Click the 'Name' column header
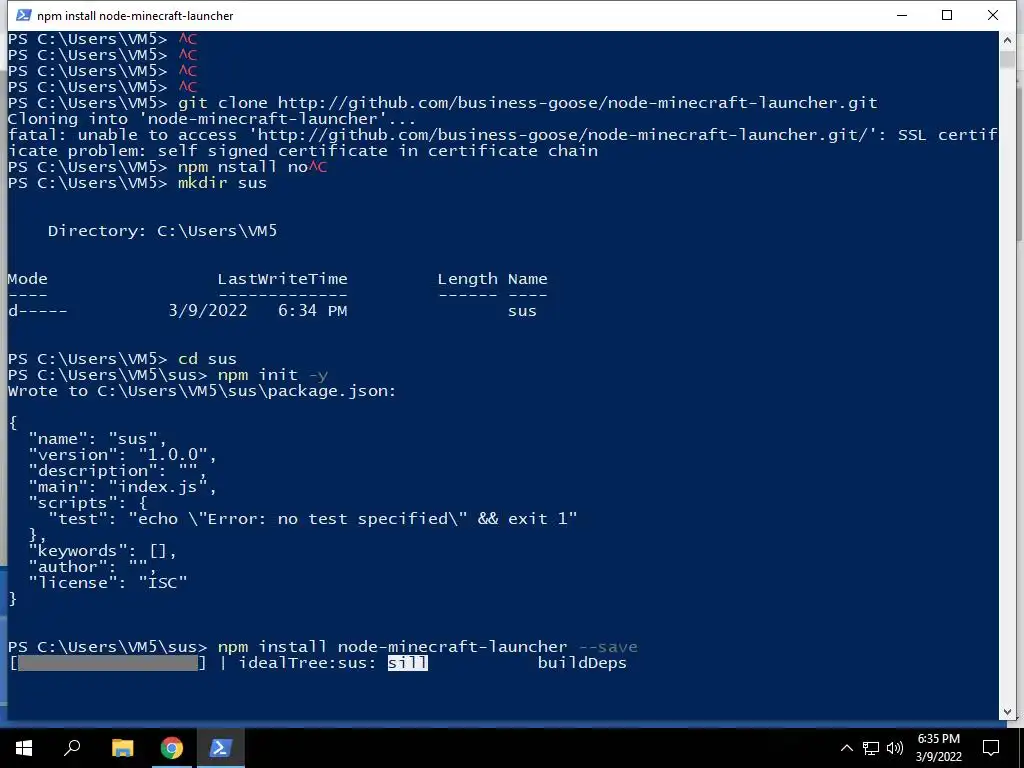The height and width of the screenshot is (768, 1024). tap(528, 279)
